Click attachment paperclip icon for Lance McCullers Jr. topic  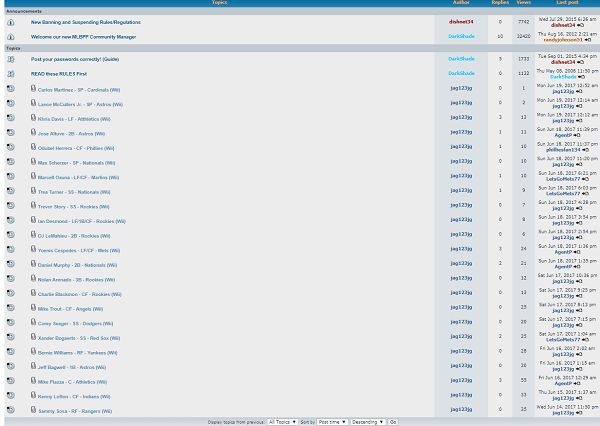(33, 103)
